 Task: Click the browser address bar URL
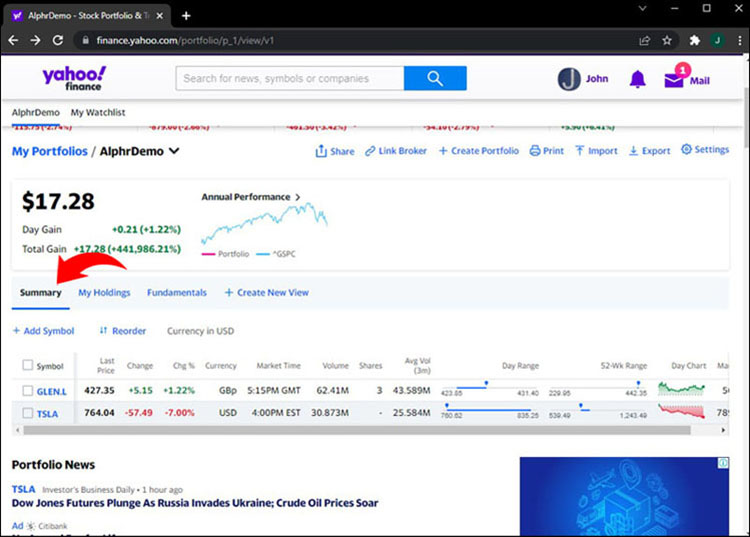185,41
